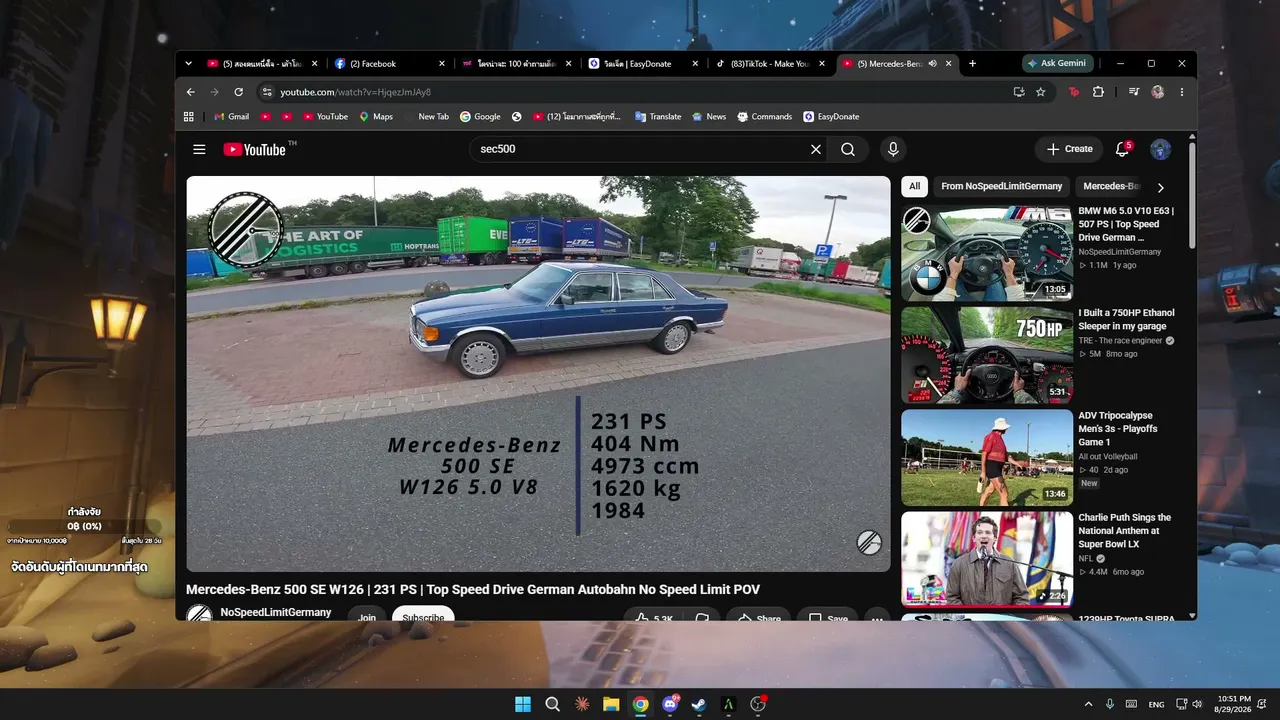This screenshot has height=720, width=1280.
Task: Open a new browser tab
Action: 972,63
